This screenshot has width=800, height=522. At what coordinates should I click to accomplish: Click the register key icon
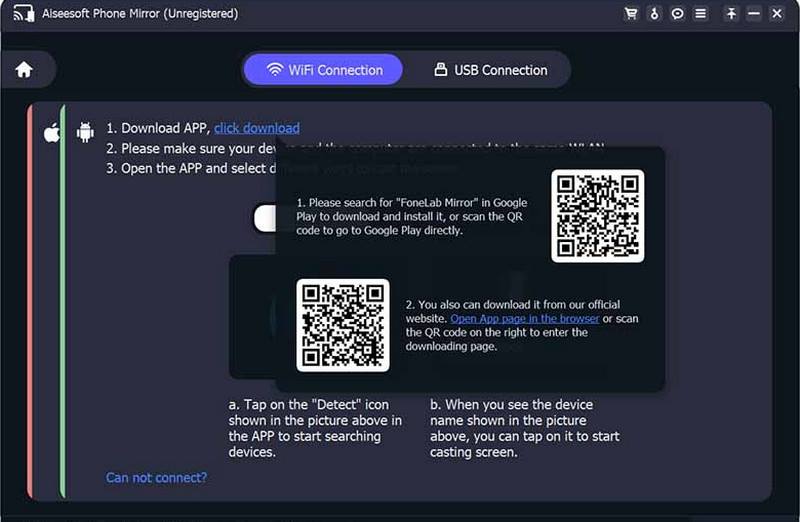(x=654, y=13)
